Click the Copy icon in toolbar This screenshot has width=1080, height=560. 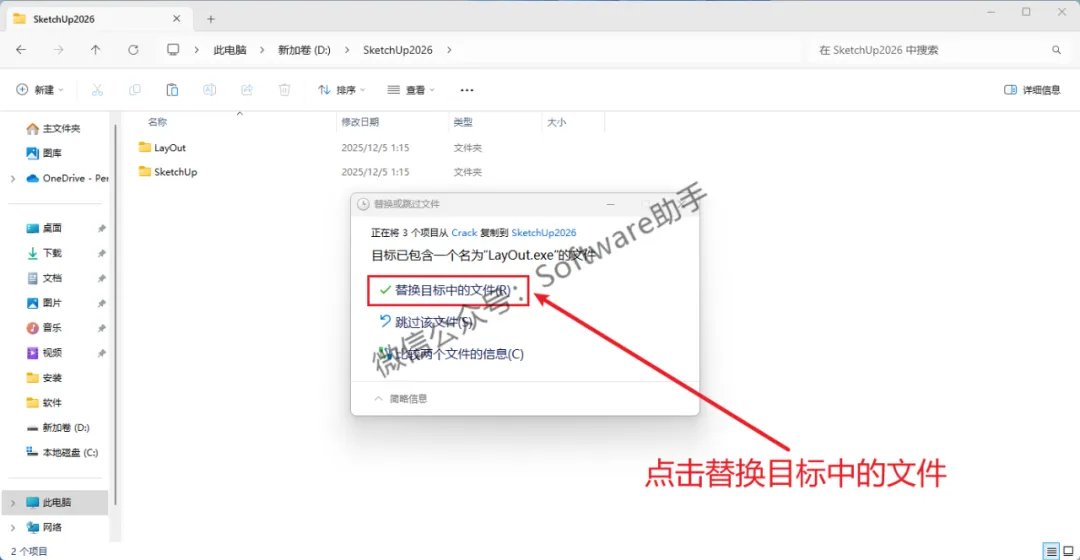click(x=135, y=90)
